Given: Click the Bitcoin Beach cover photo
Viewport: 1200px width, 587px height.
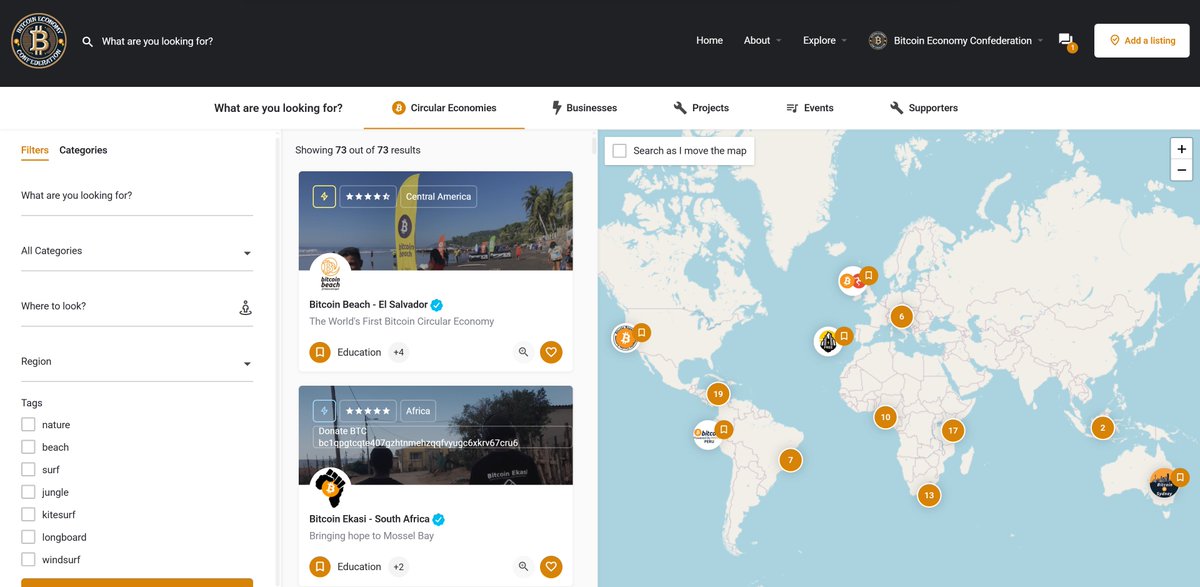Looking at the screenshot, I should [x=436, y=221].
